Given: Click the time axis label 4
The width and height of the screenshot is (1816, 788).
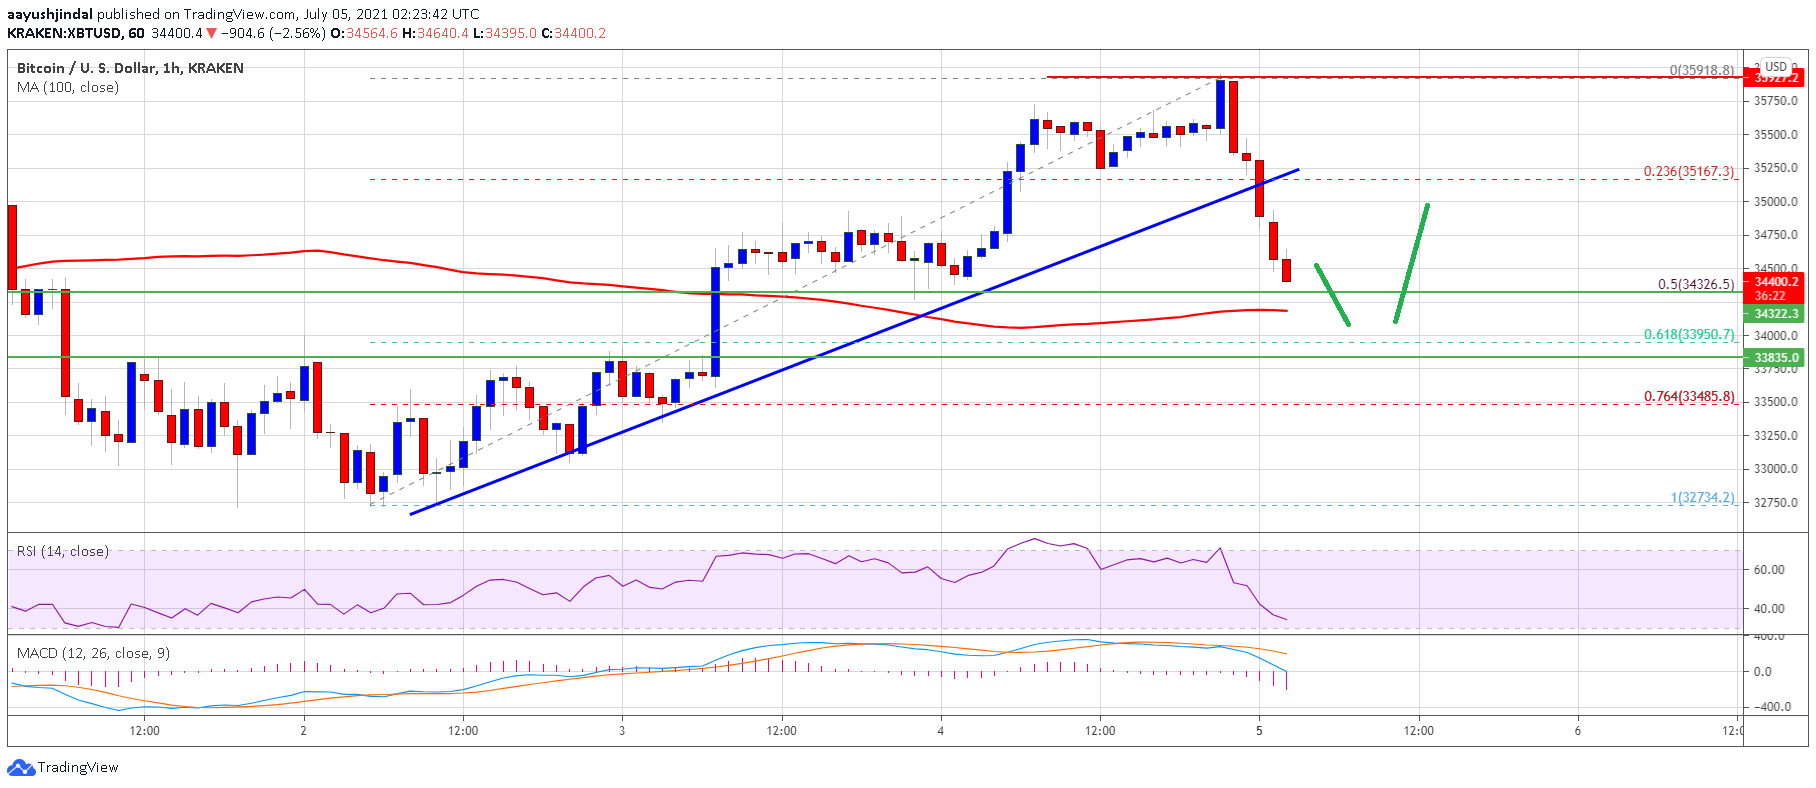Looking at the screenshot, I should tap(940, 730).
